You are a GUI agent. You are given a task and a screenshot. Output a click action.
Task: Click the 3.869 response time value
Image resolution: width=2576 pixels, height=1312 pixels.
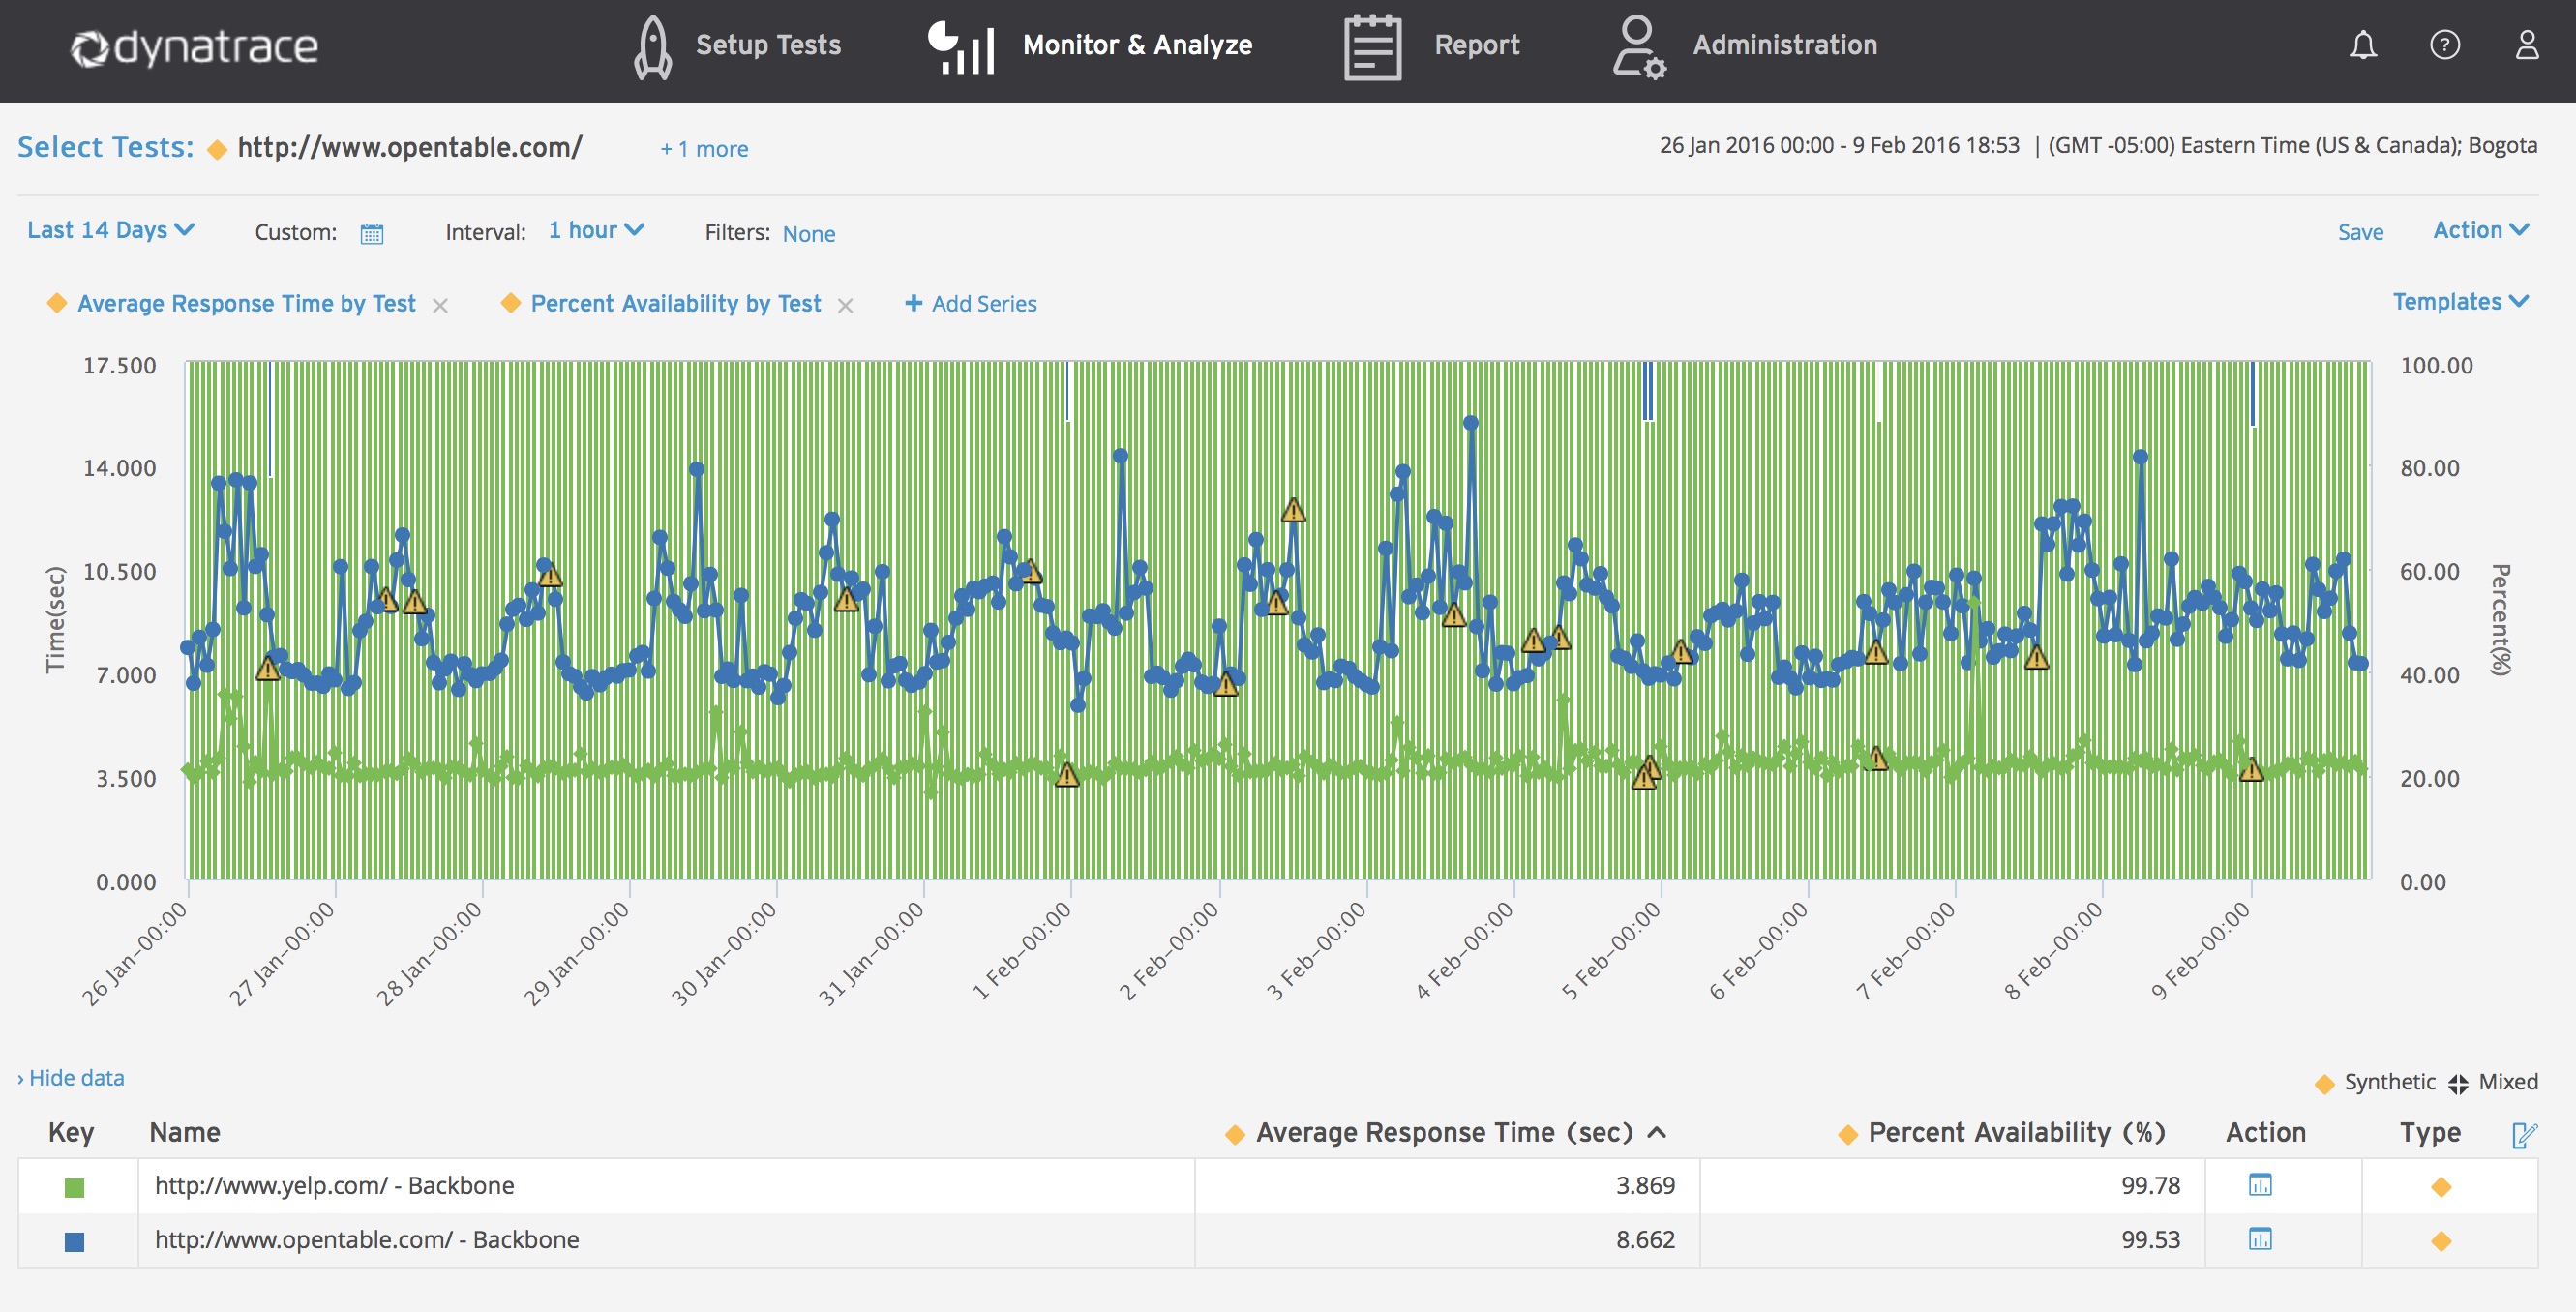(x=1645, y=1185)
